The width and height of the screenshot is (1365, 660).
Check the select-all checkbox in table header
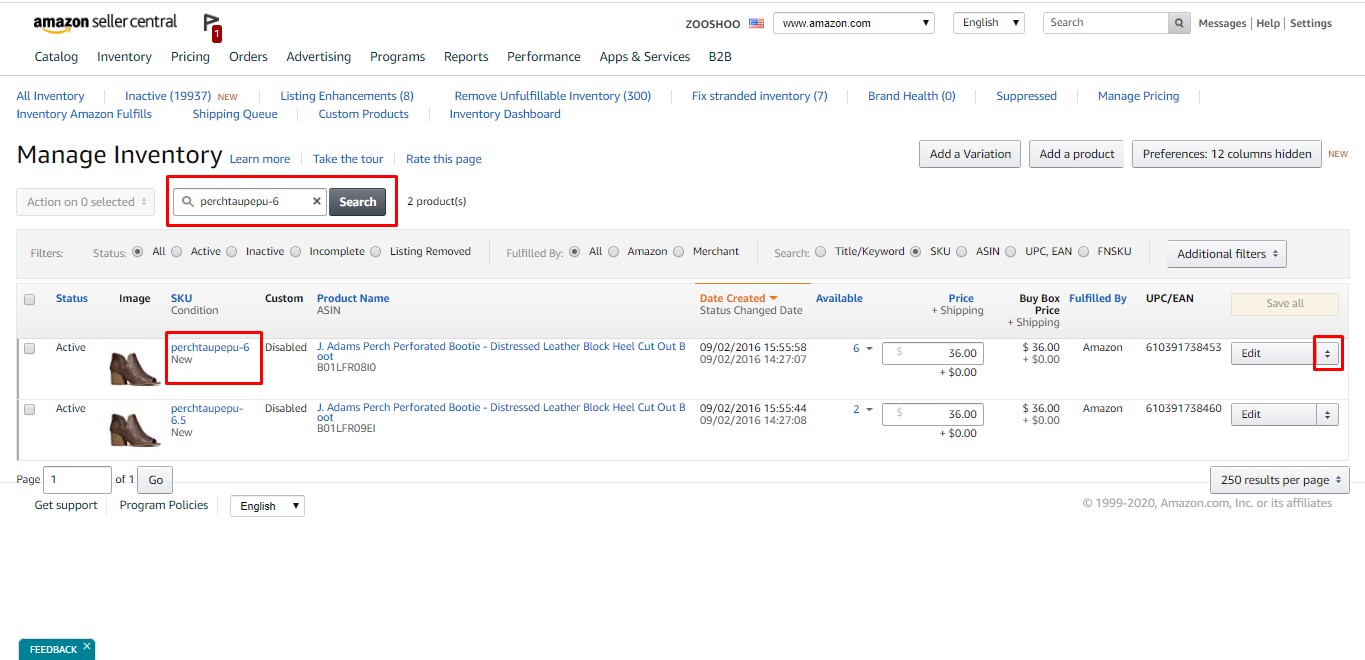(29, 299)
